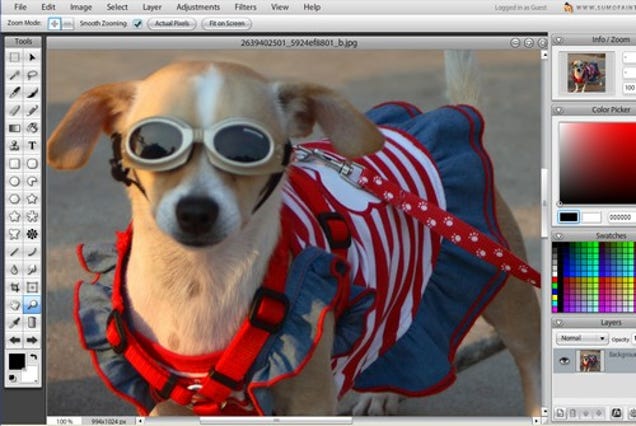
Task: Click the Fit on Screen button
Action: click(226, 23)
